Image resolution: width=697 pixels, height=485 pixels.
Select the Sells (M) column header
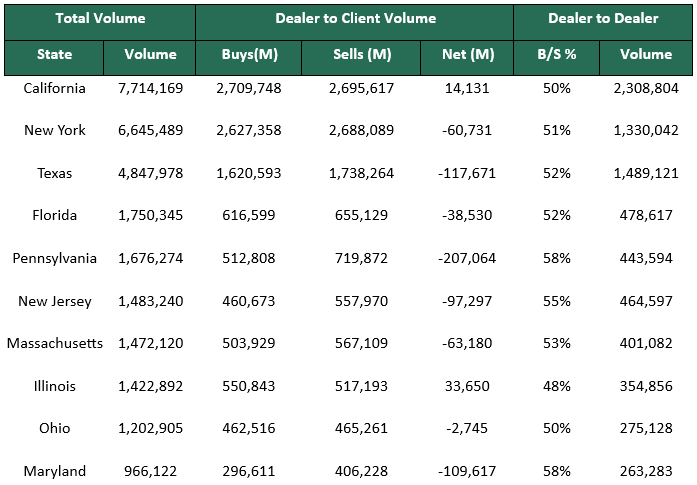361,55
